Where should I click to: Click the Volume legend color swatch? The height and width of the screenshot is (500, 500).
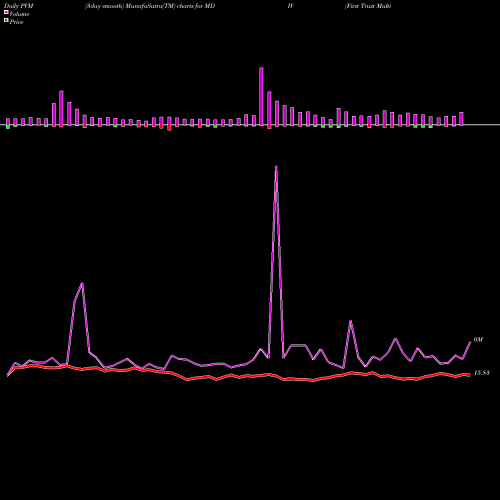[x=6, y=12]
